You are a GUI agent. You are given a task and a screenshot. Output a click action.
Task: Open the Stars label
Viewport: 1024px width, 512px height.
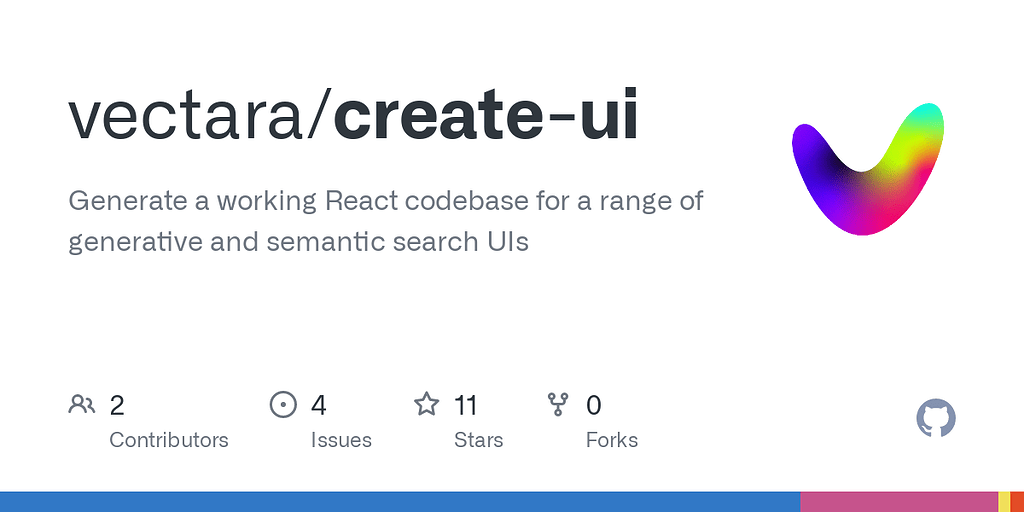tap(478, 440)
